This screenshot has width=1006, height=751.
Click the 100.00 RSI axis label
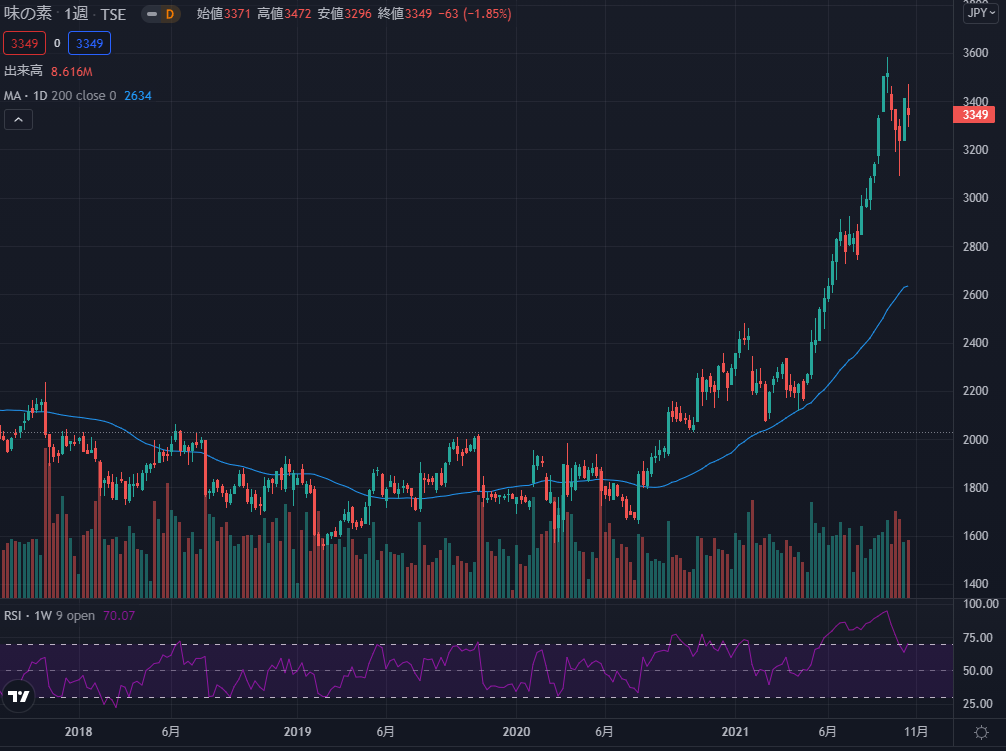coord(981,604)
